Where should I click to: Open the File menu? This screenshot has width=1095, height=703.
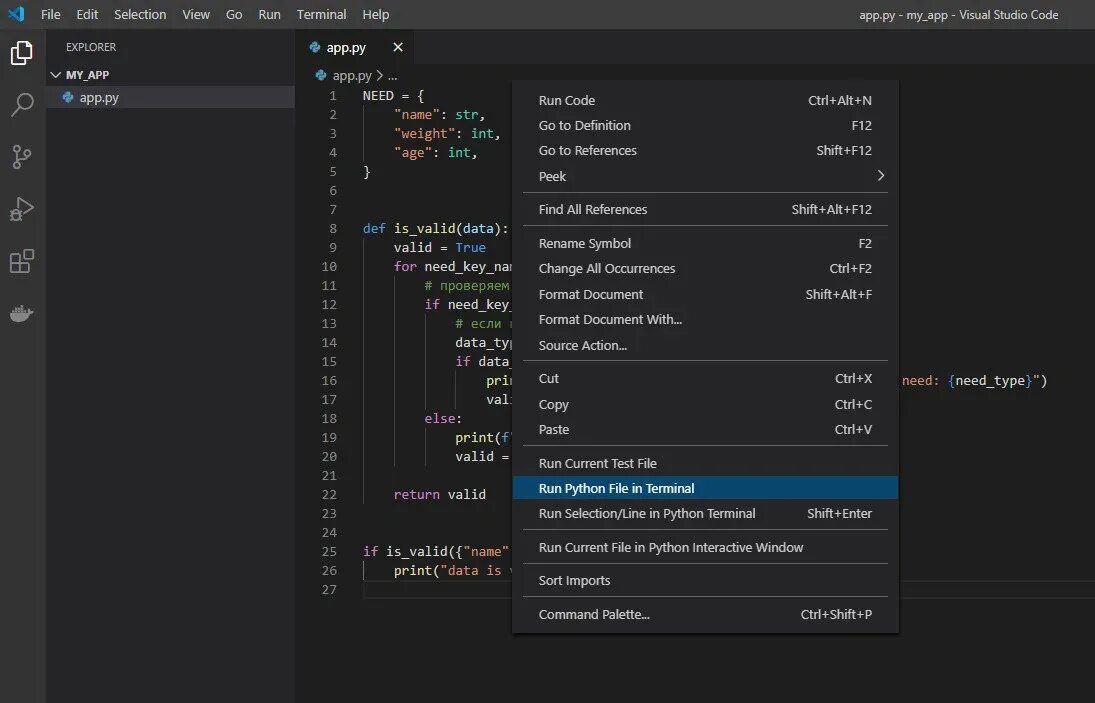pos(50,14)
